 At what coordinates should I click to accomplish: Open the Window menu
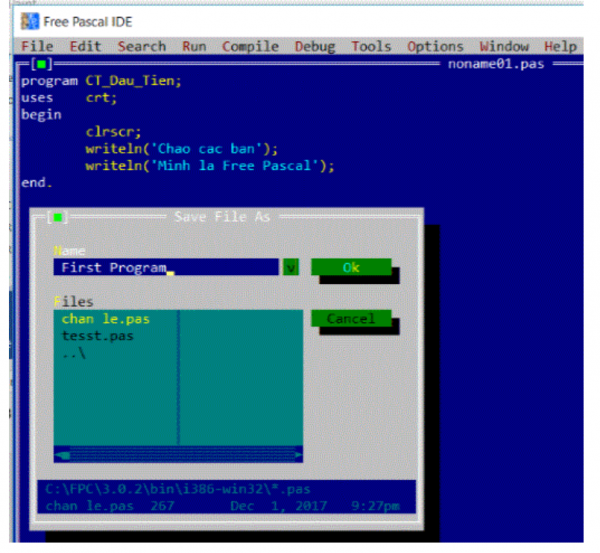click(504, 46)
